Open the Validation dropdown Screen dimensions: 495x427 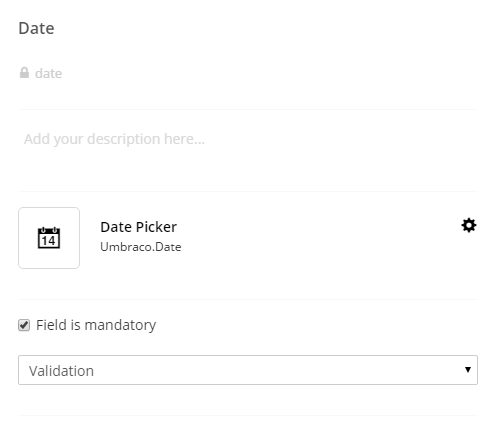[248, 370]
